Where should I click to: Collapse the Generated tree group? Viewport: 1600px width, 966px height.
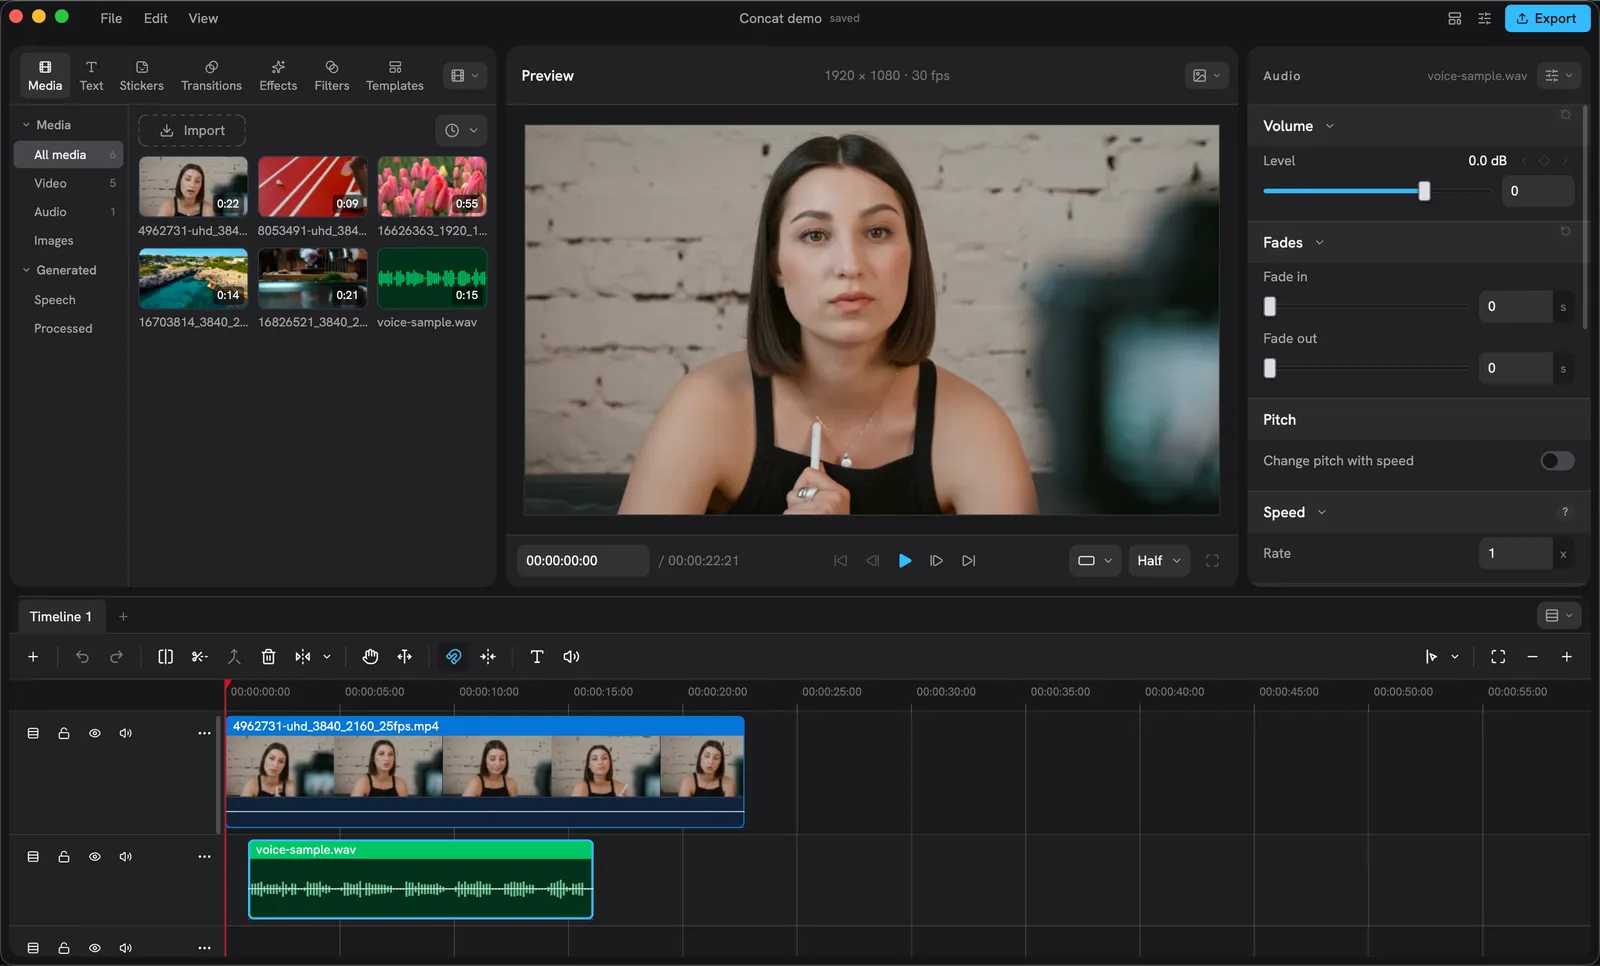(x=27, y=270)
